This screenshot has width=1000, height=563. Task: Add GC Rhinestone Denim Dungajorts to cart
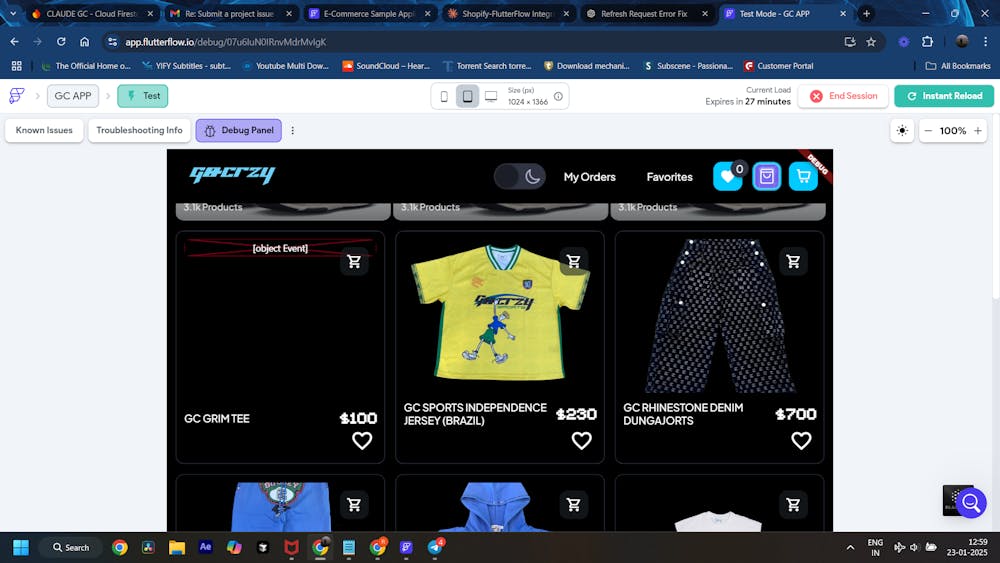(x=793, y=261)
